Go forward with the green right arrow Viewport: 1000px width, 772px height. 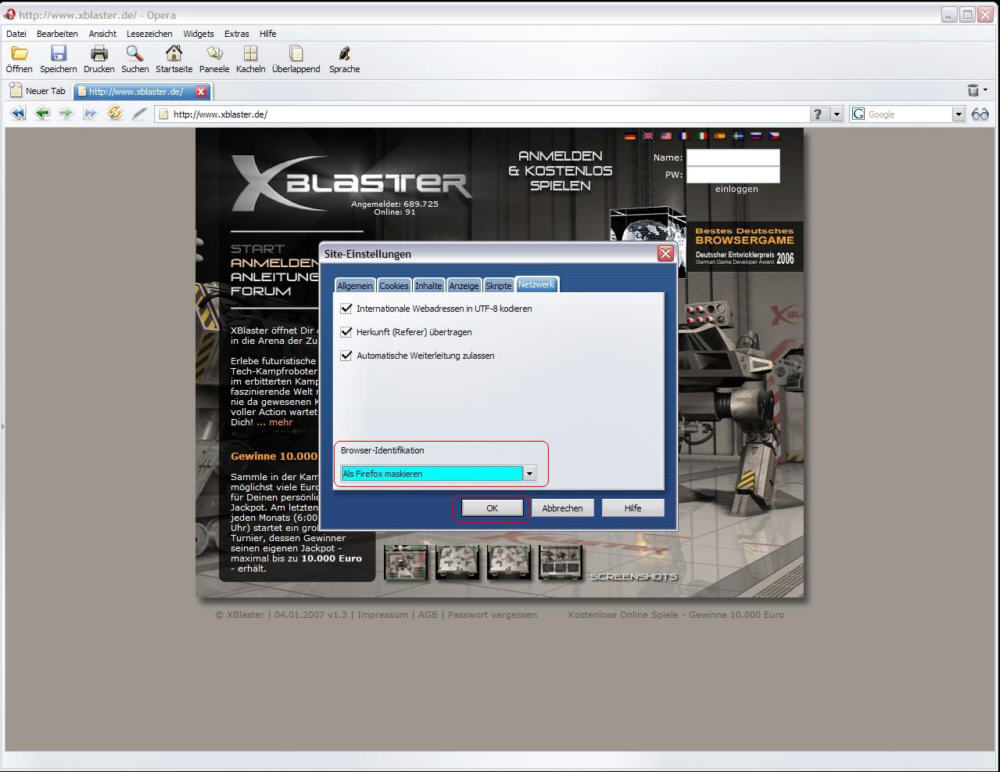(66, 114)
